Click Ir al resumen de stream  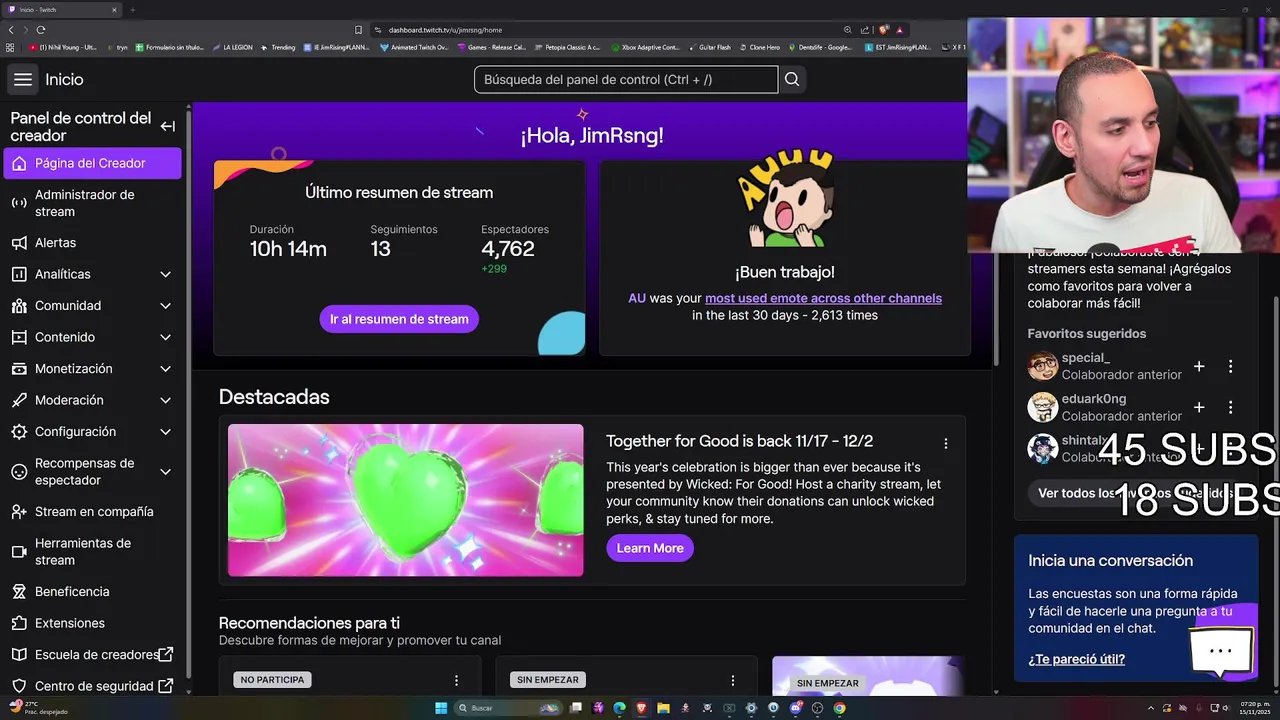tap(399, 319)
